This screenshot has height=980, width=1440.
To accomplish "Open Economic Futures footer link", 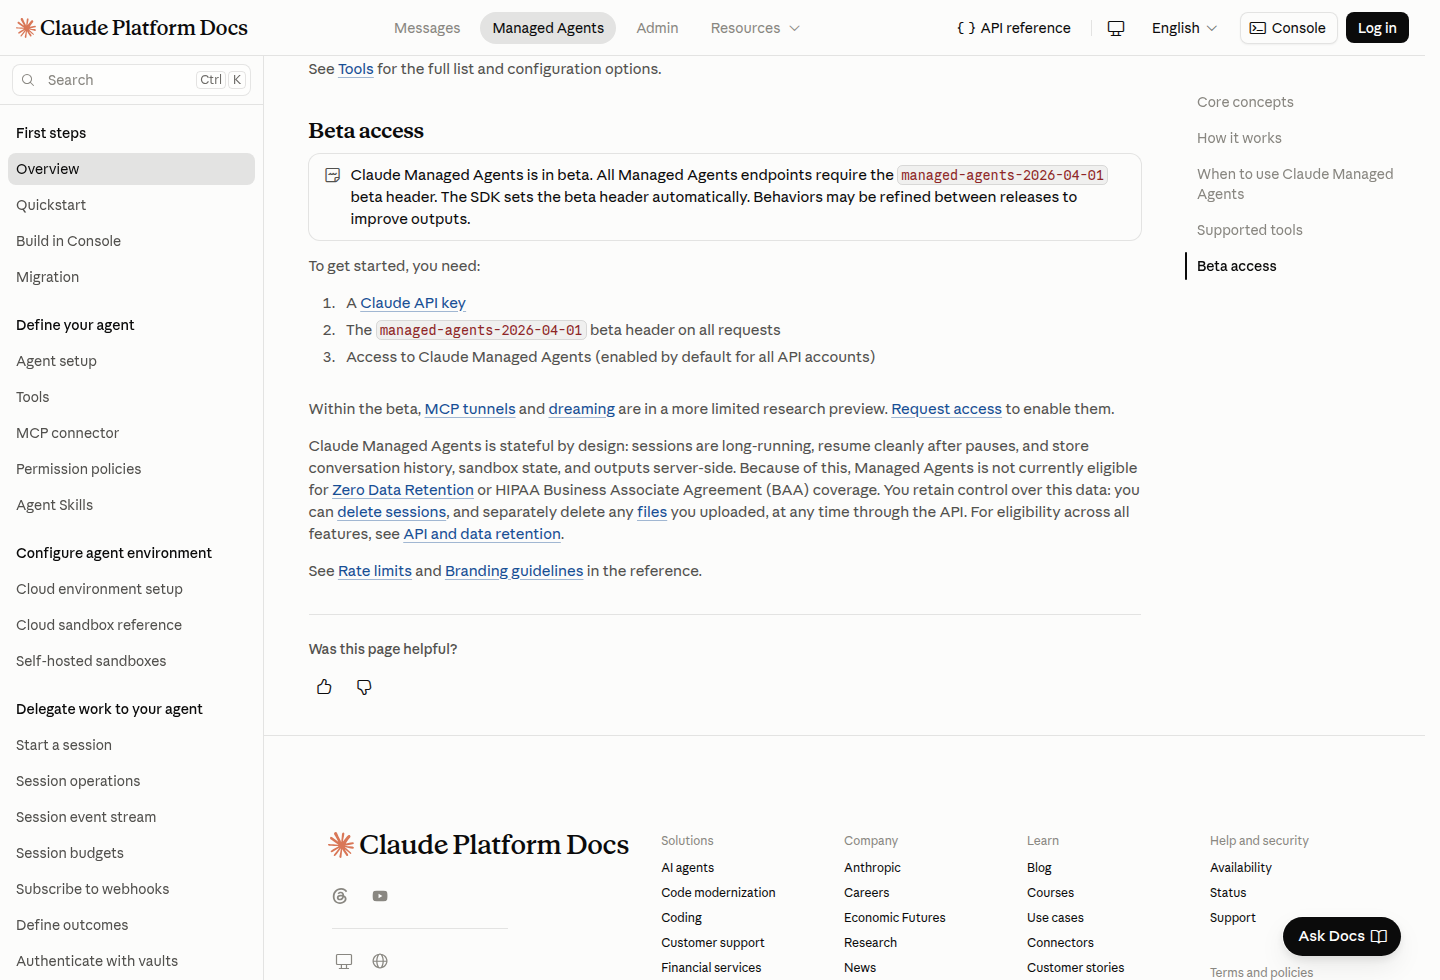I will 894,918.
